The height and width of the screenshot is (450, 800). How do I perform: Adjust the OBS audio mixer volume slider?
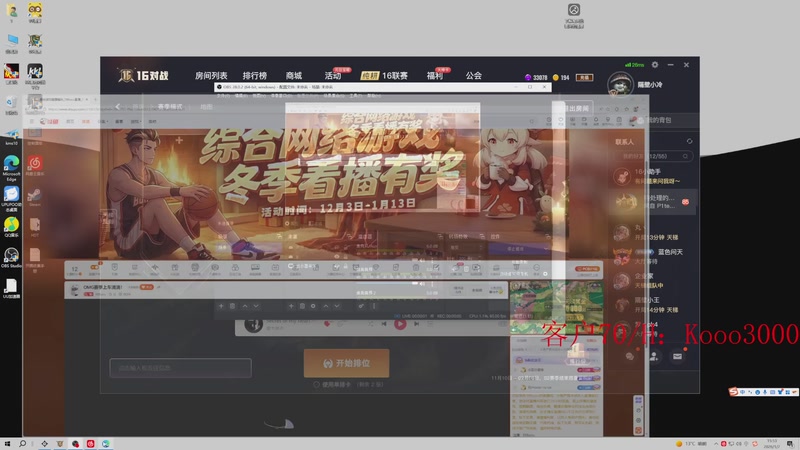tap(388, 283)
